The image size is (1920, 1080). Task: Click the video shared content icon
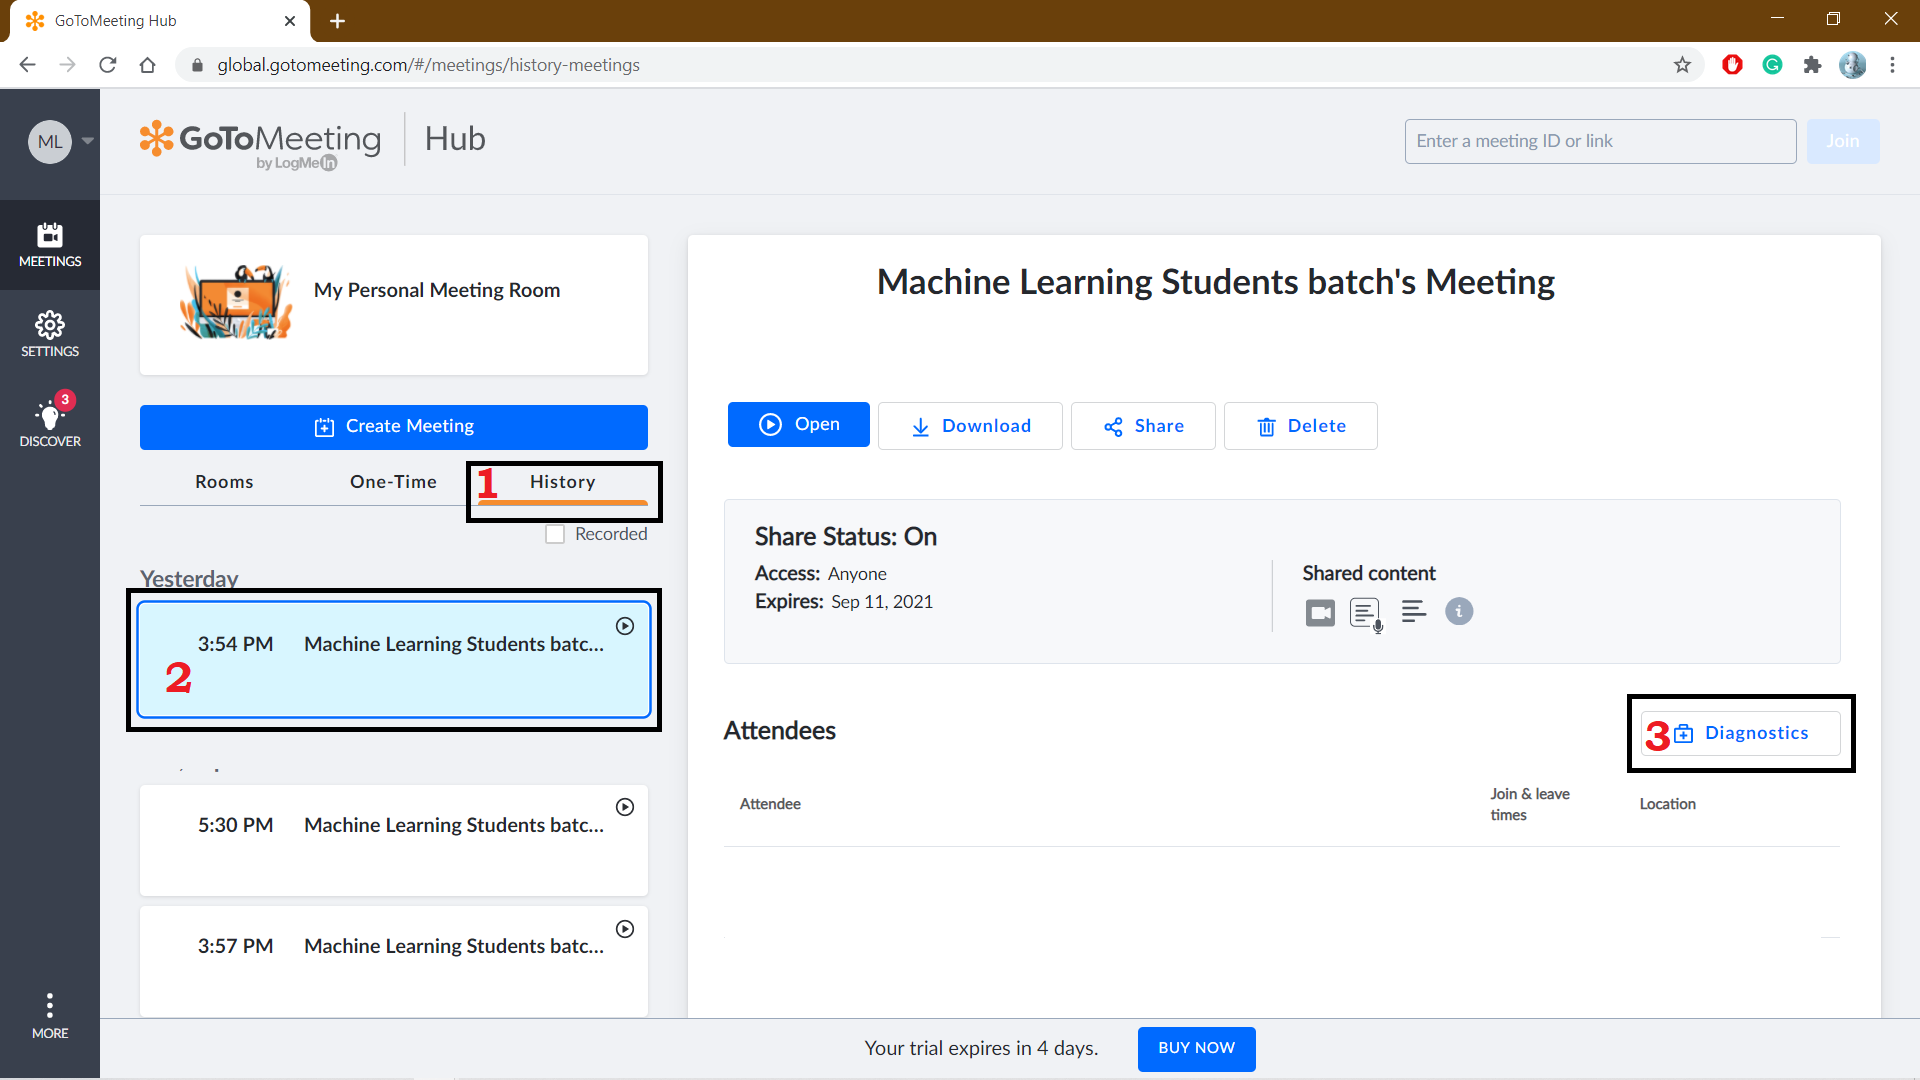pyautogui.click(x=1319, y=611)
